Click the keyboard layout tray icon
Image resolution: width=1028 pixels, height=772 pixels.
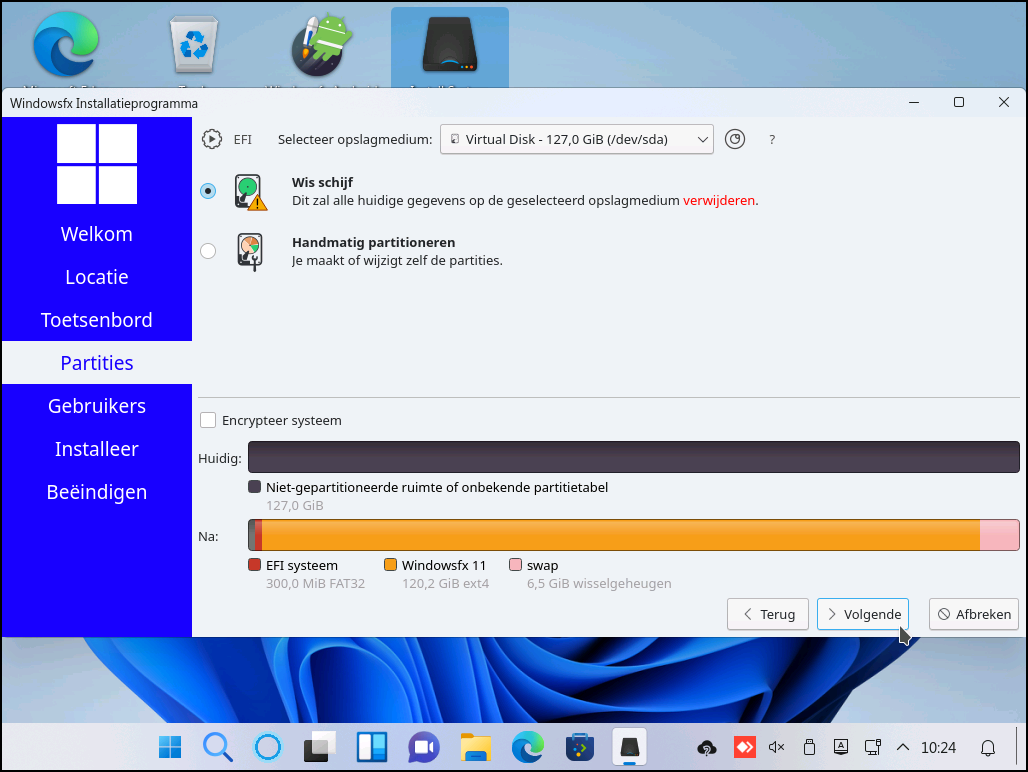(840, 747)
